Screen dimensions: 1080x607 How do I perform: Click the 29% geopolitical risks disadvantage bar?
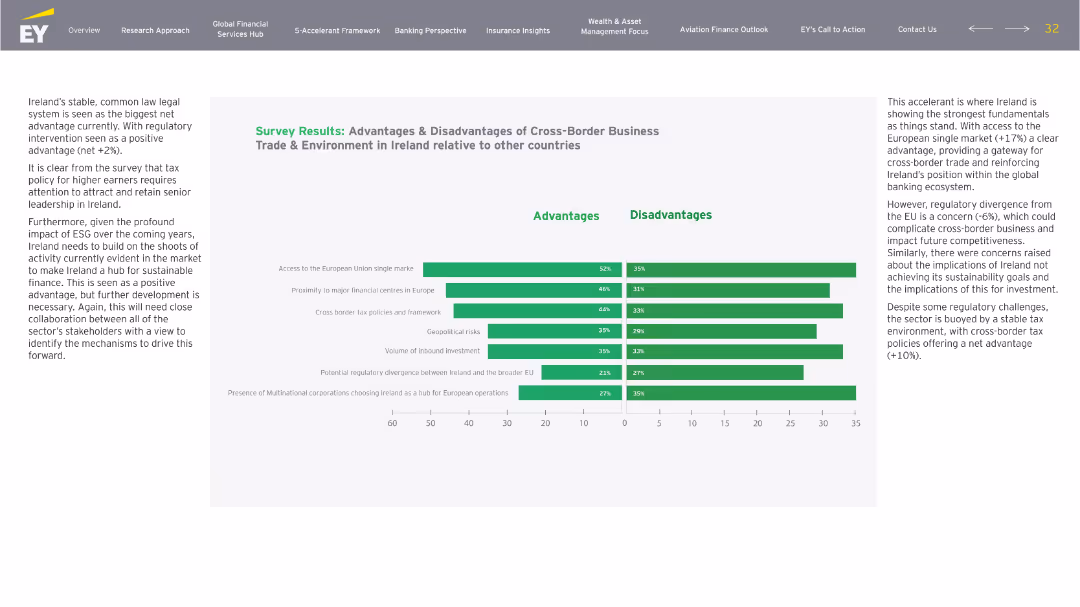721,331
